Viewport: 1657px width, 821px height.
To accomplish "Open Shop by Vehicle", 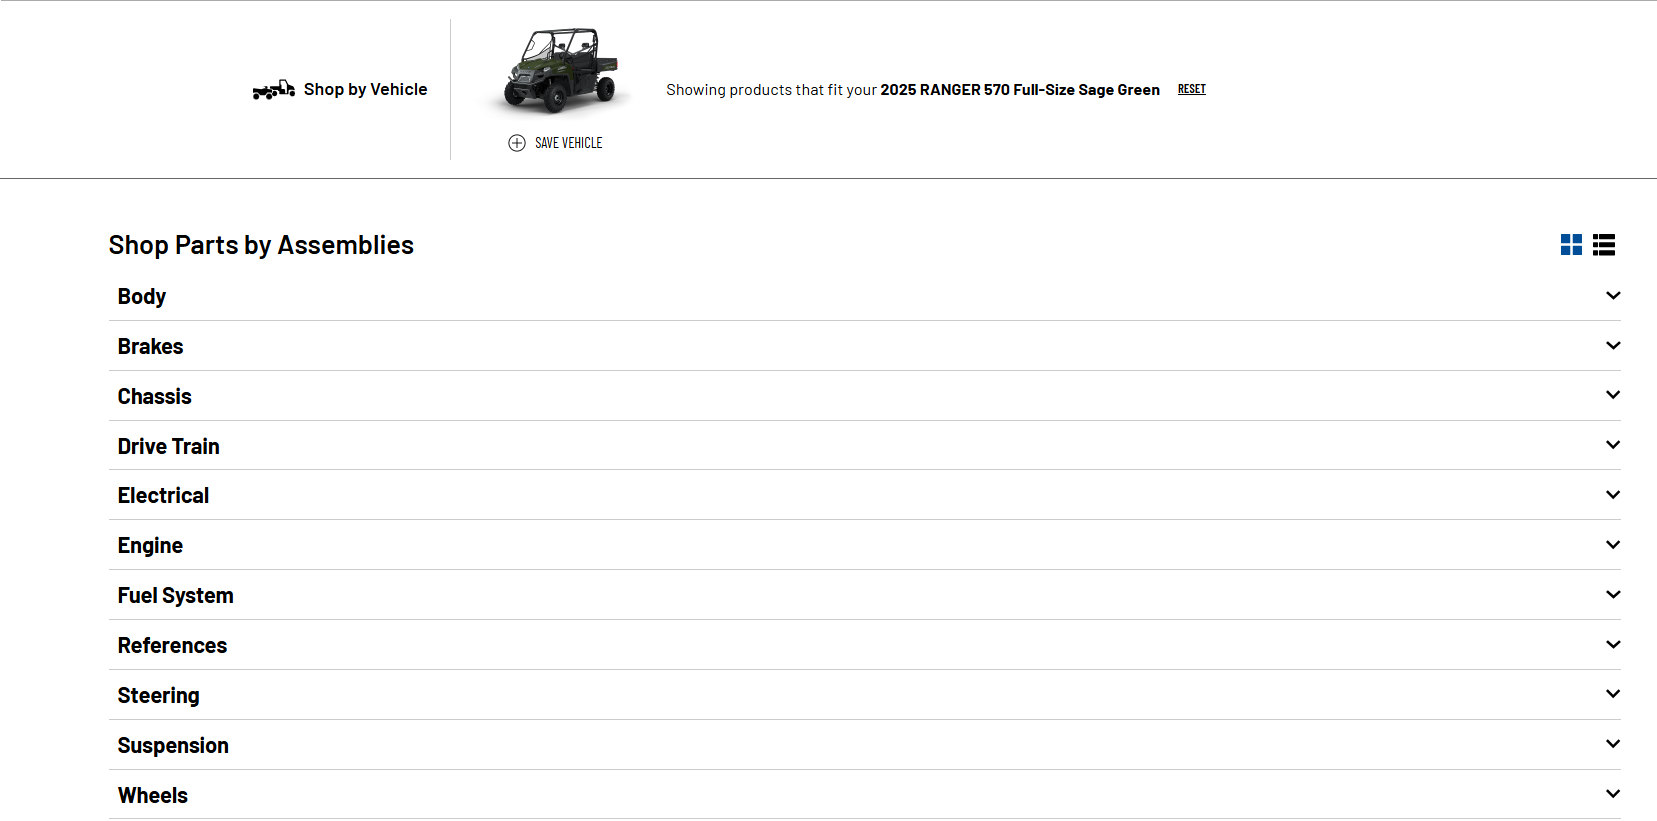I will pos(365,89).
